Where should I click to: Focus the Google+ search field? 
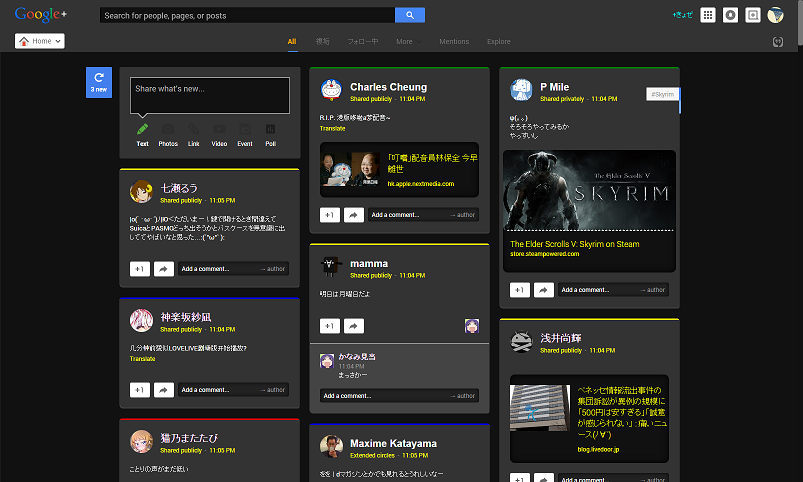point(247,15)
